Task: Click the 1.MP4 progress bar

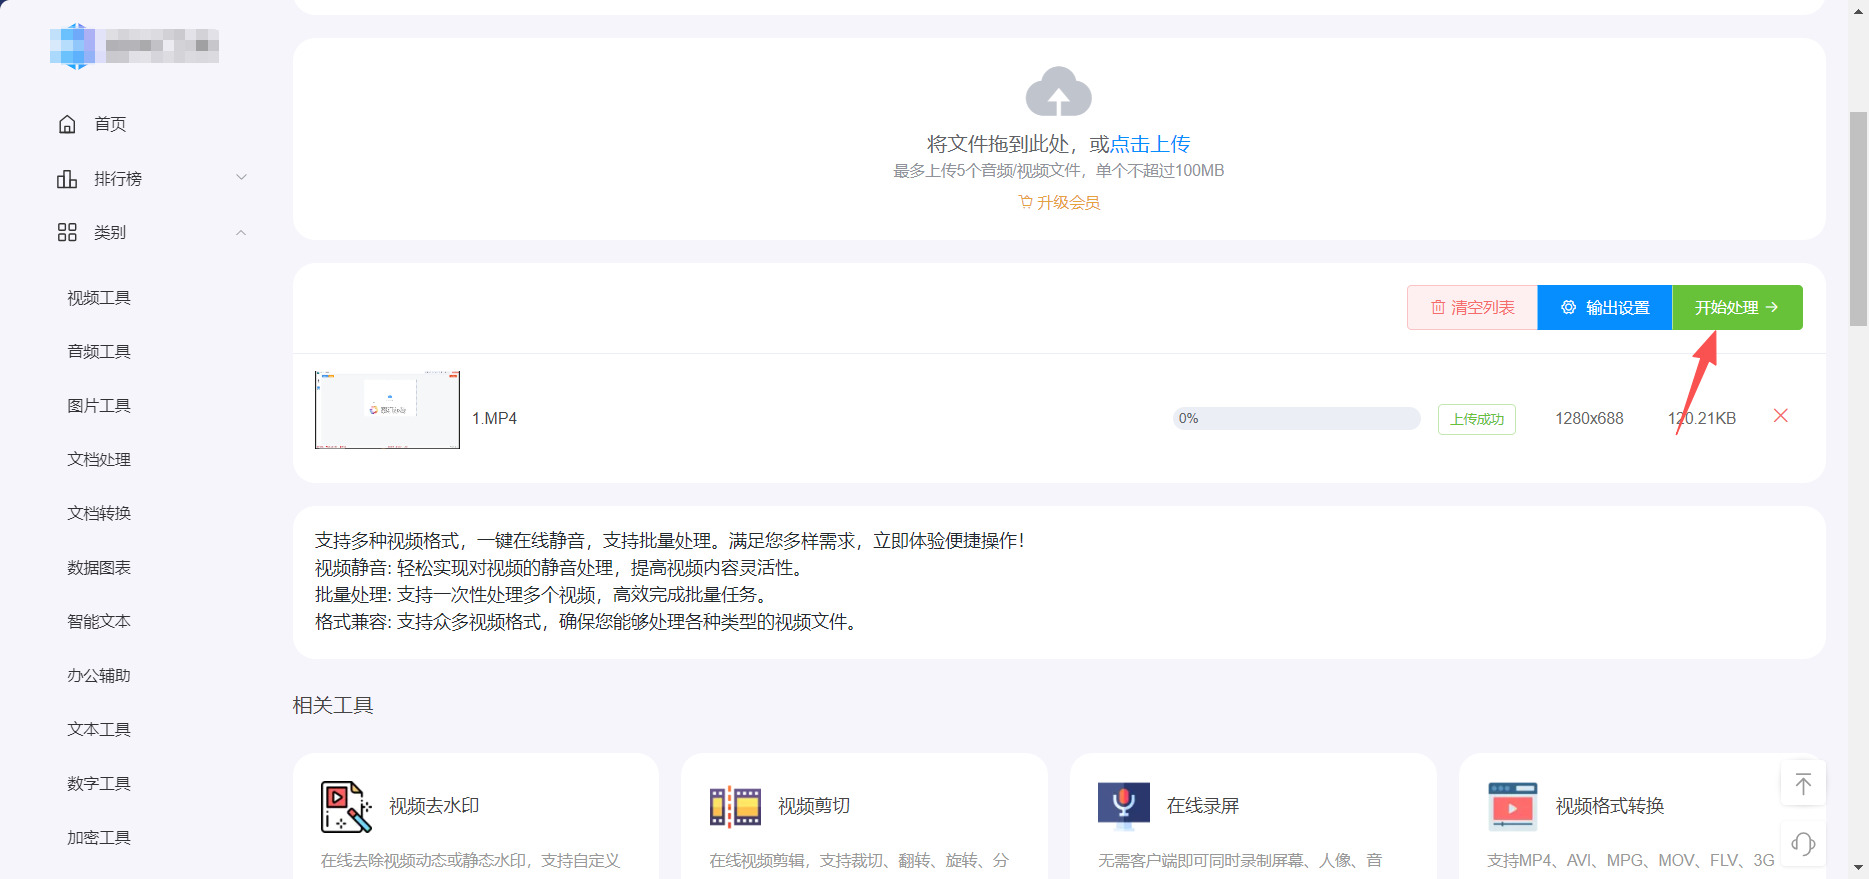Action: point(1296,418)
